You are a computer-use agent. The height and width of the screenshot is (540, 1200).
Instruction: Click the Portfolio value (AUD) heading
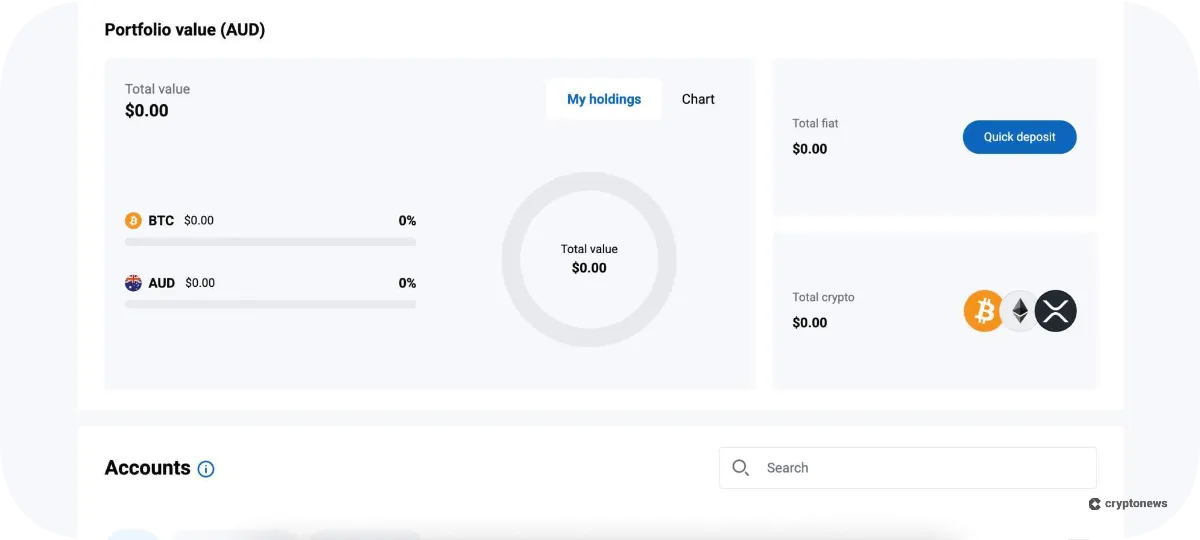pos(185,30)
